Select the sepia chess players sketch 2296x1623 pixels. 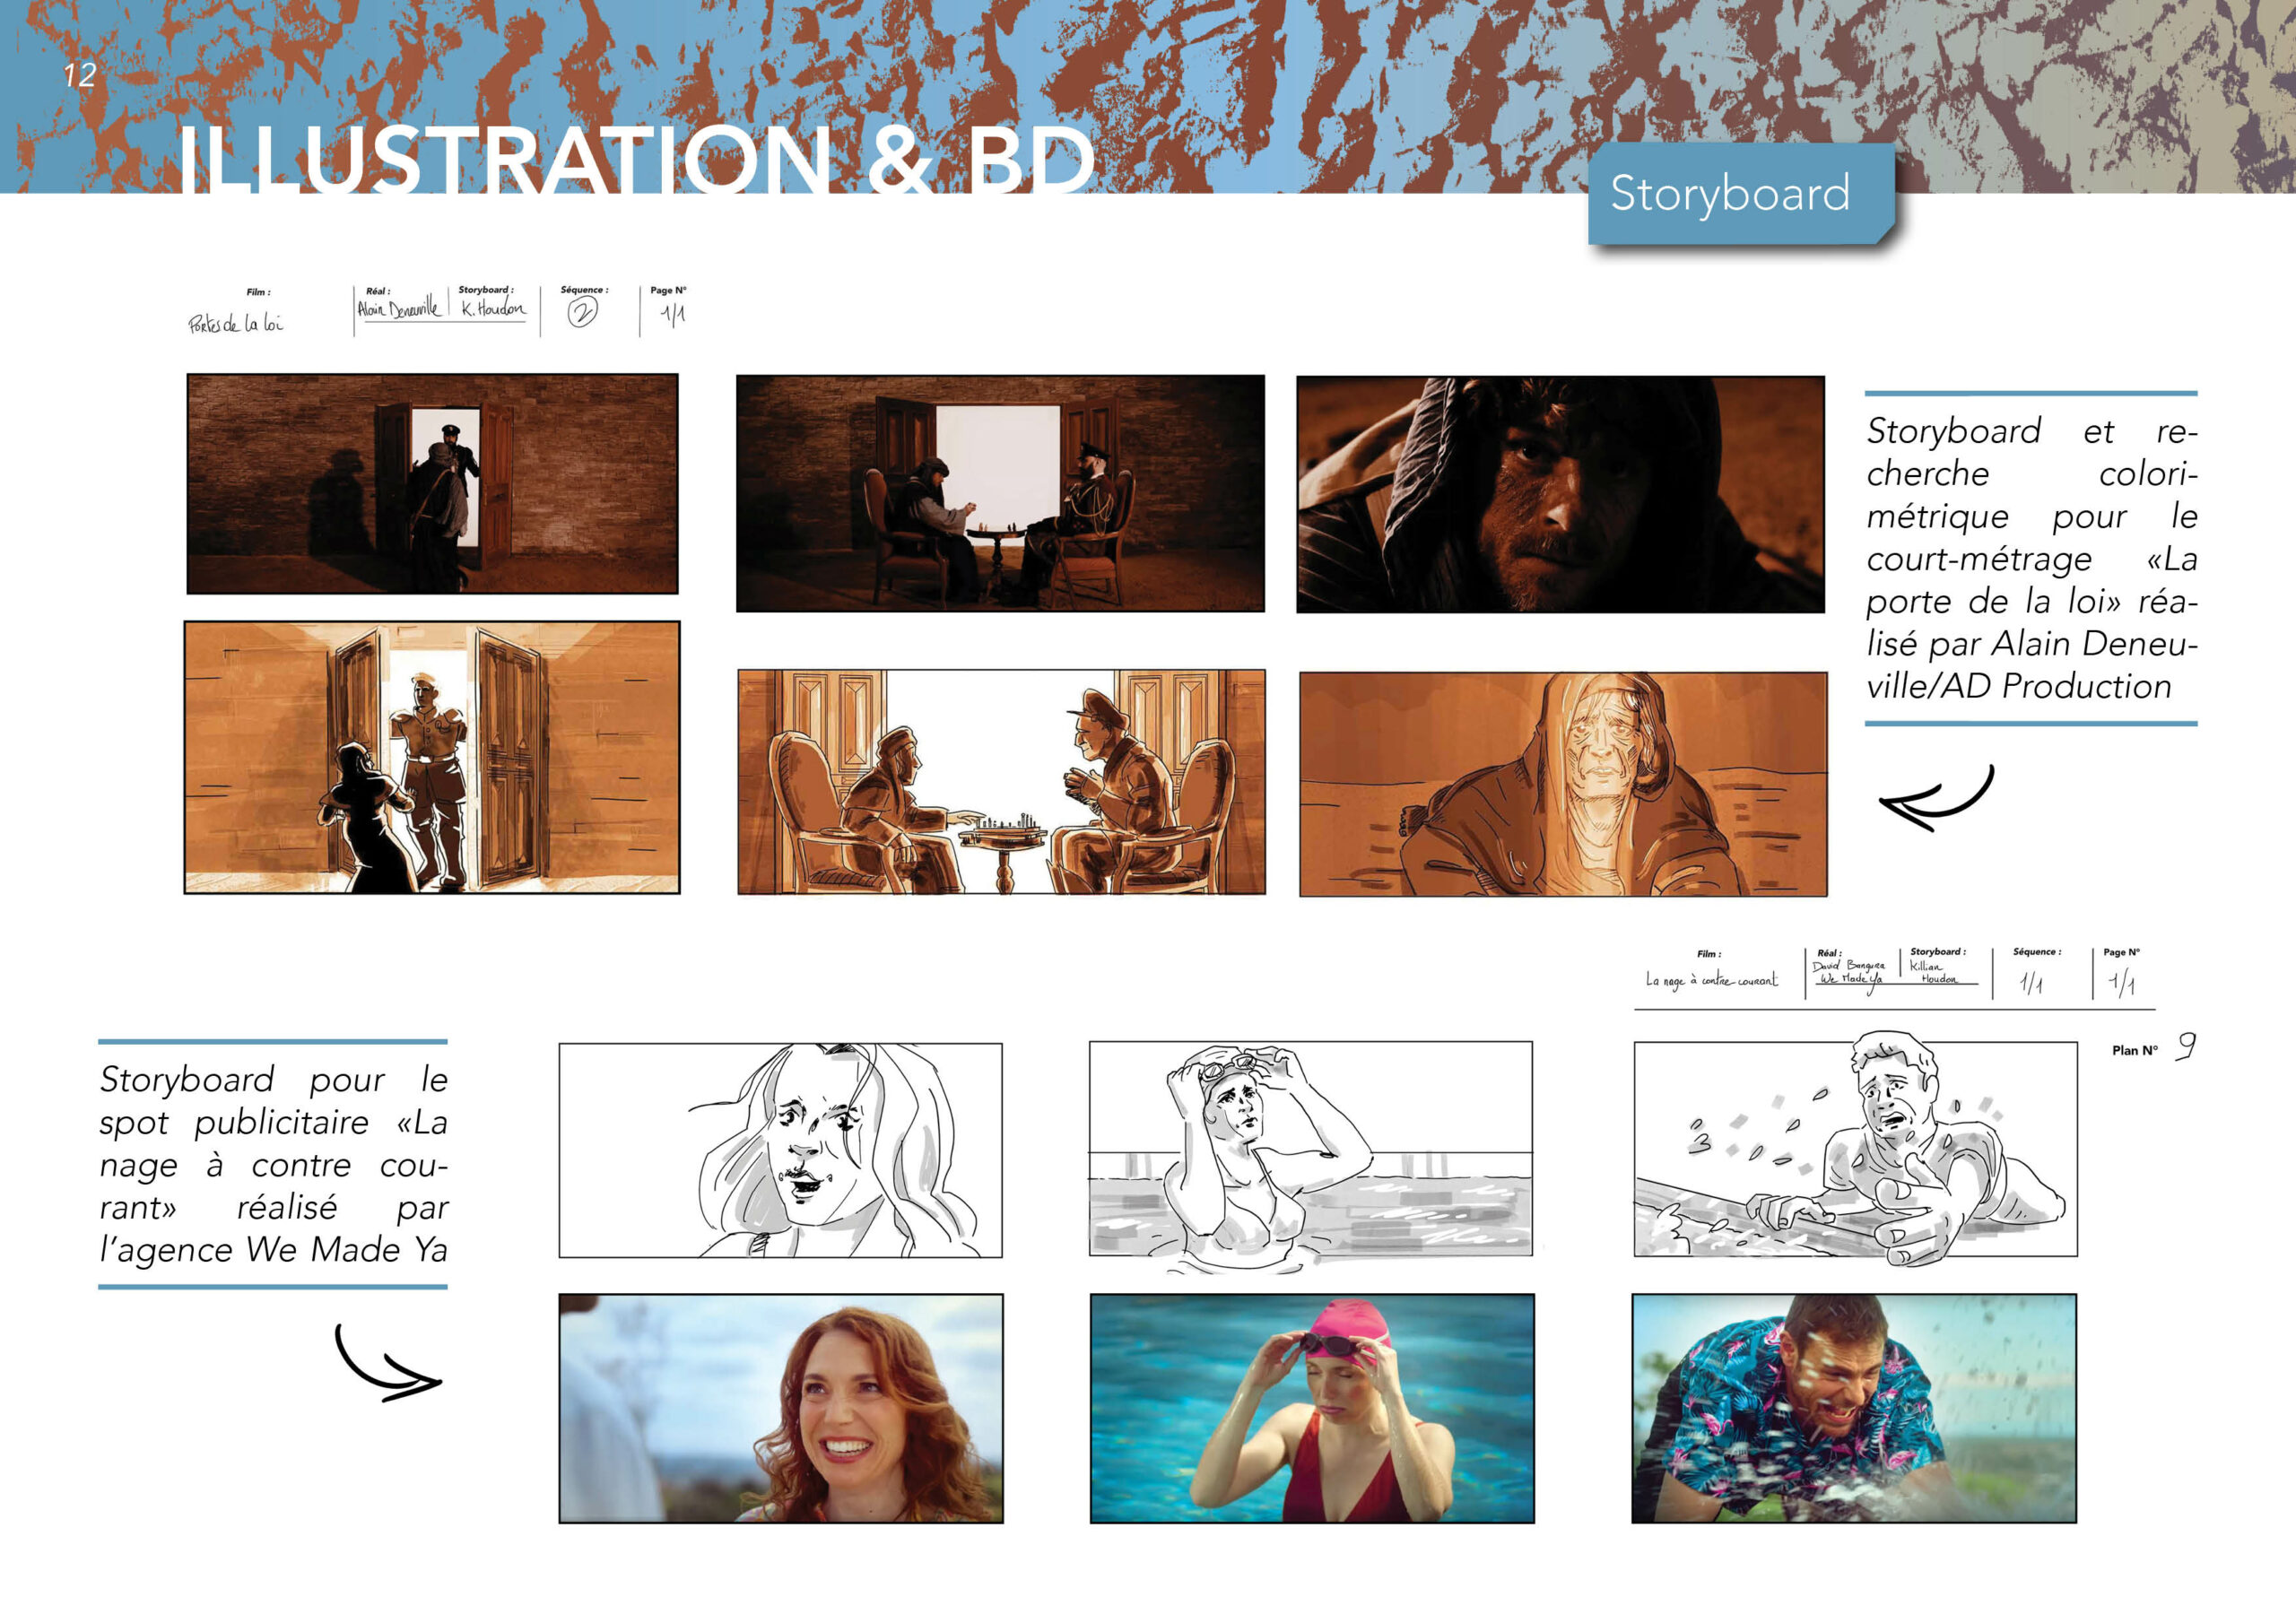[x=1001, y=782]
